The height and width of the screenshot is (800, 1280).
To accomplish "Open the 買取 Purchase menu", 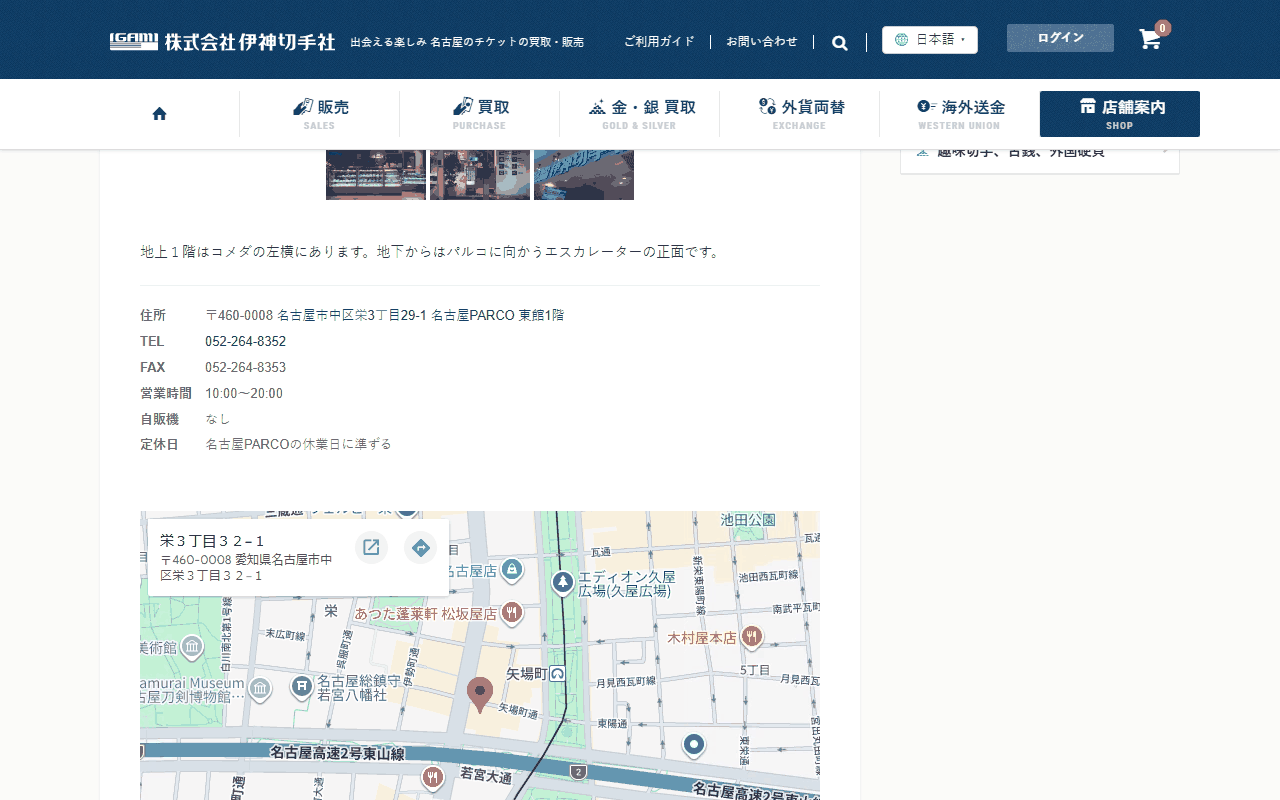I will [x=480, y=114].
